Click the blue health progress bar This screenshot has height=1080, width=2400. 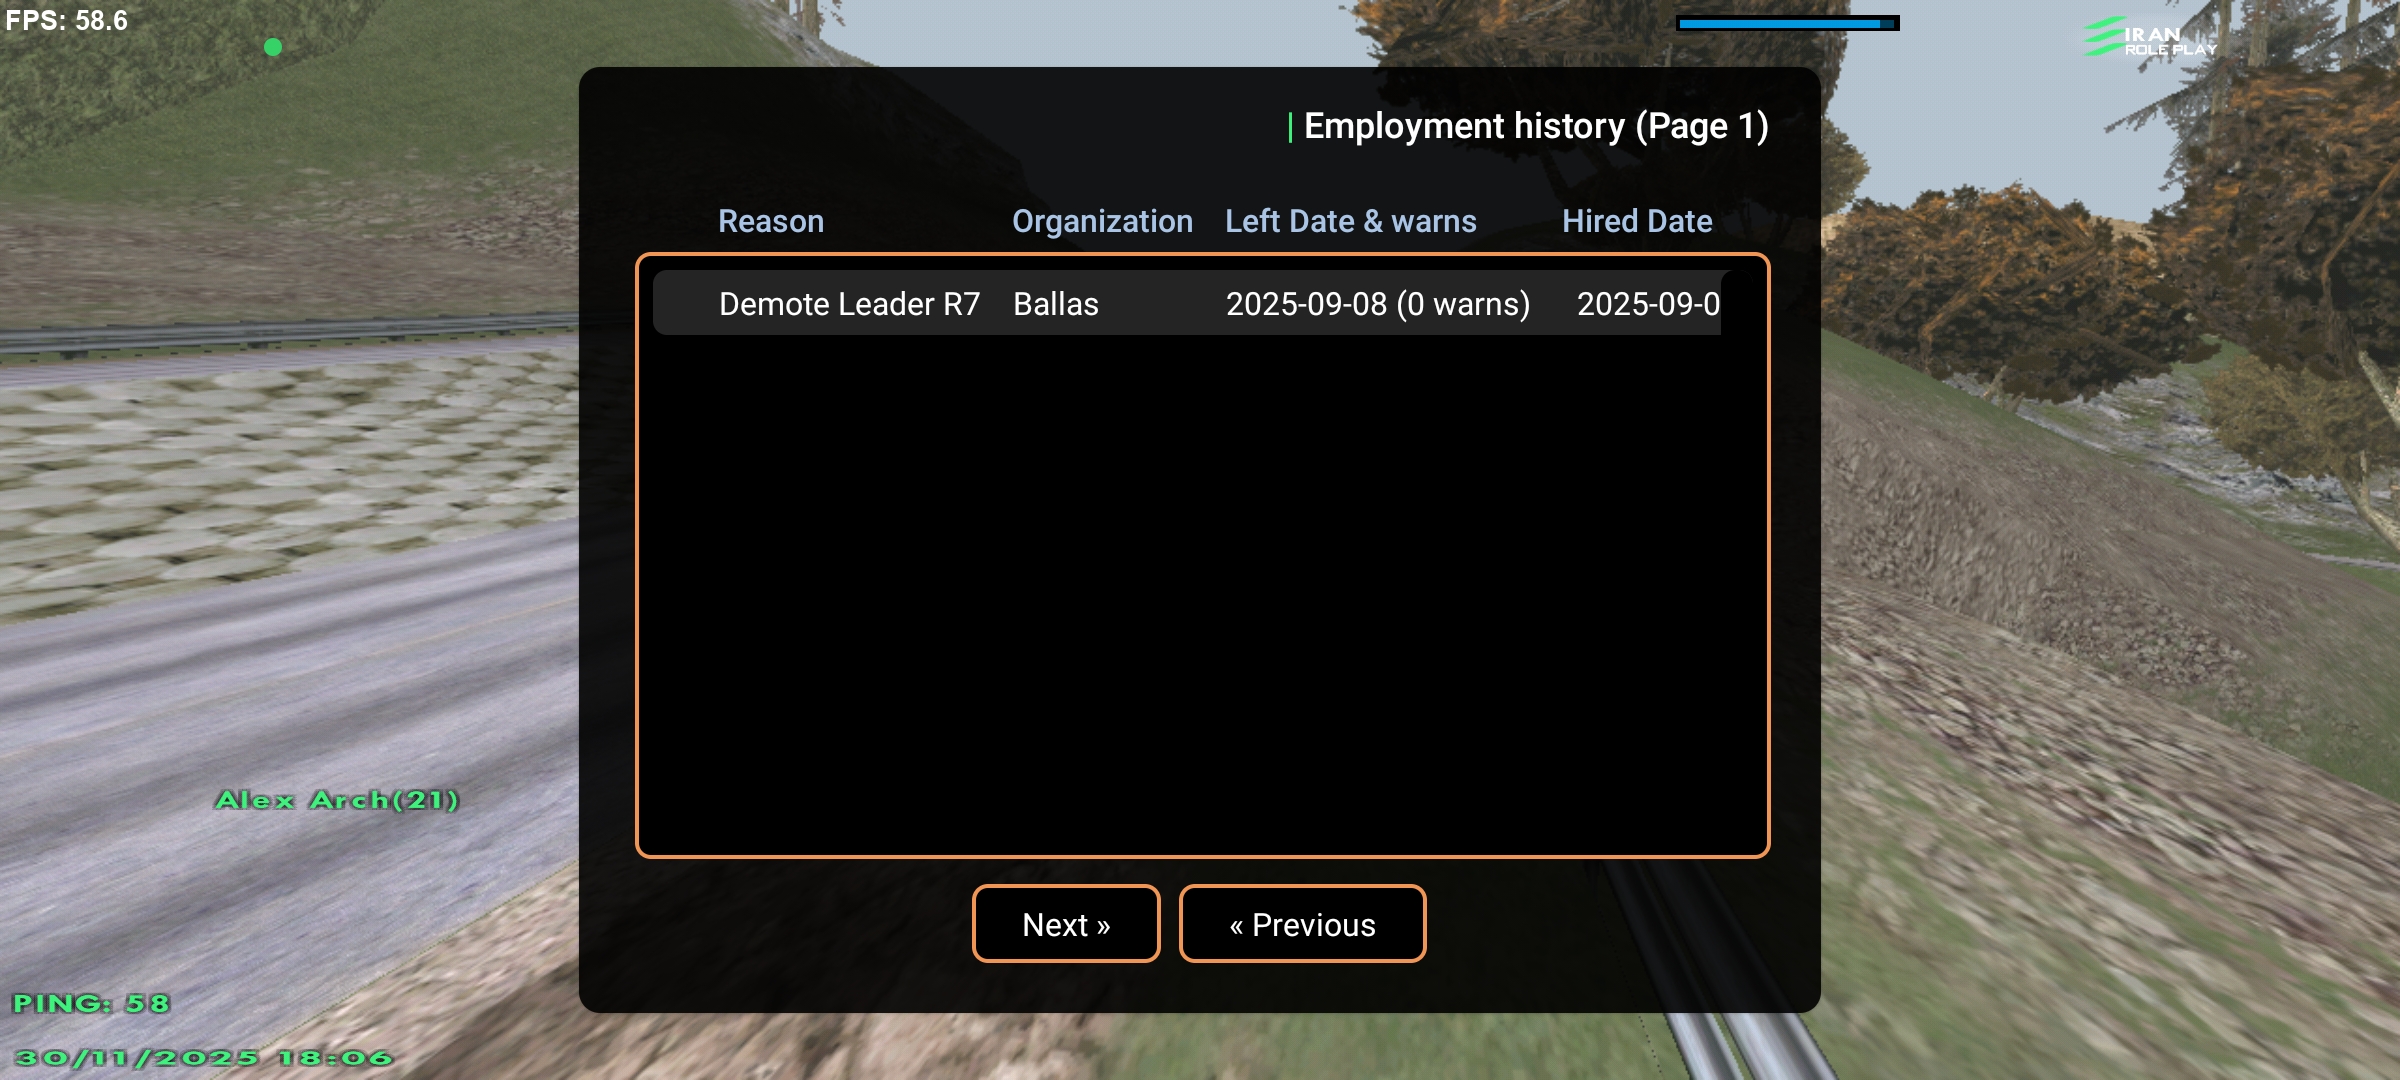coord(1787,23)
